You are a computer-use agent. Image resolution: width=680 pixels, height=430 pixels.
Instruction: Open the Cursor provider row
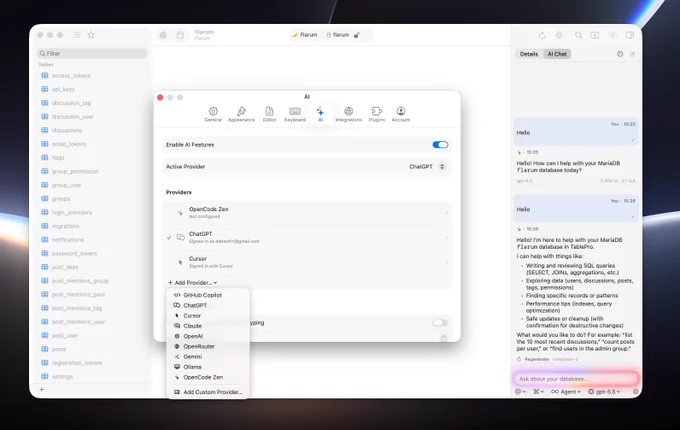pyautogui.click(x=307, y=262)
